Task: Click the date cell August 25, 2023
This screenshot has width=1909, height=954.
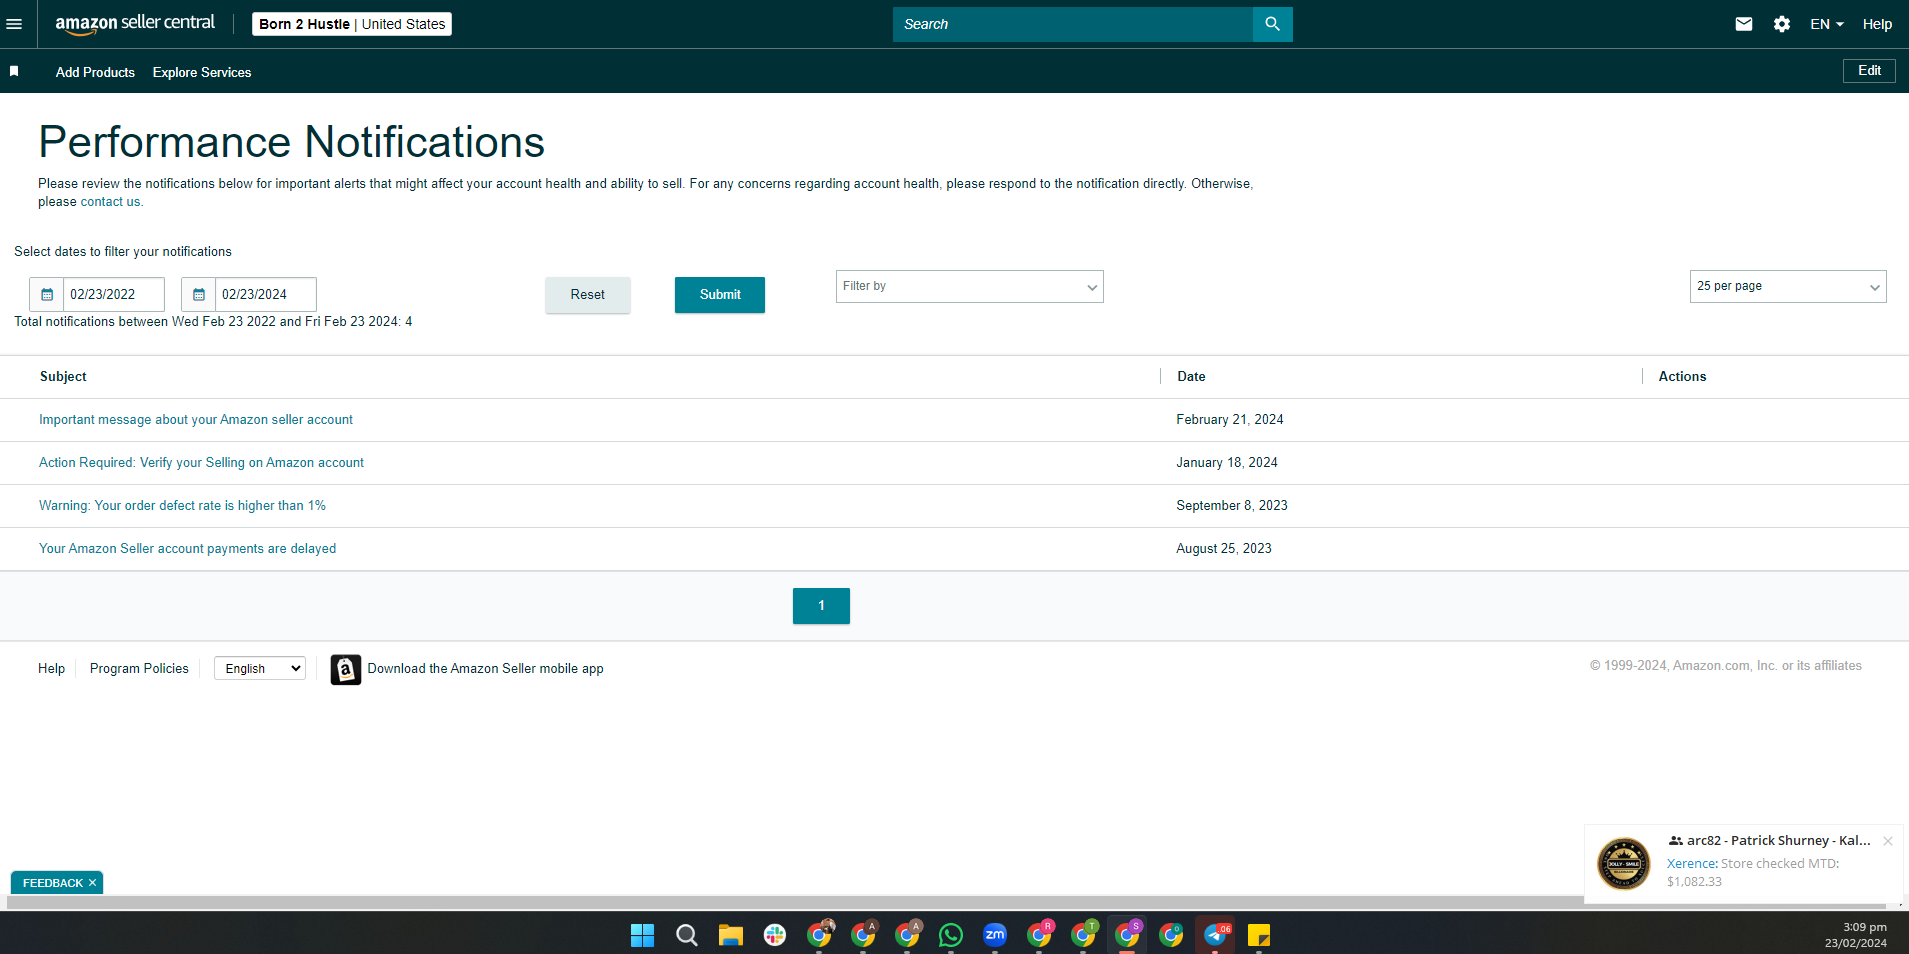Action: click(x=1224, y=549)
